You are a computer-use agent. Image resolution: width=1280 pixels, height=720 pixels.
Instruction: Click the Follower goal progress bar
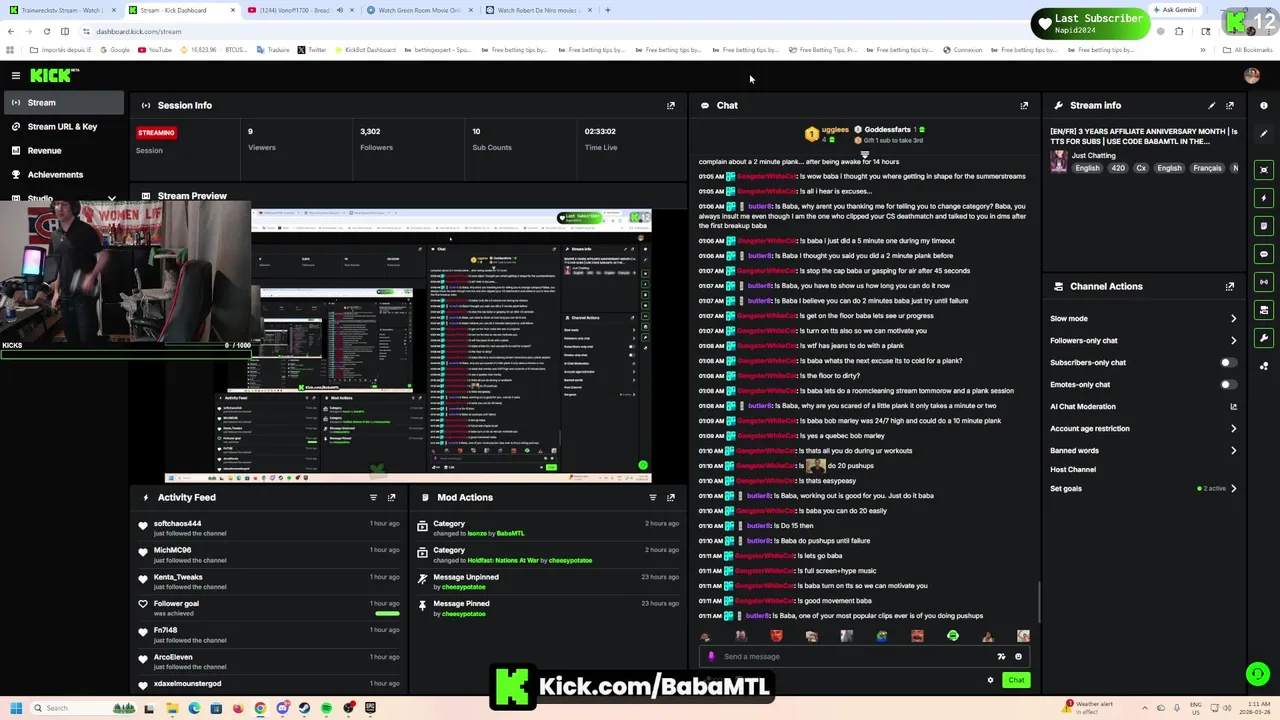point(386,613)
